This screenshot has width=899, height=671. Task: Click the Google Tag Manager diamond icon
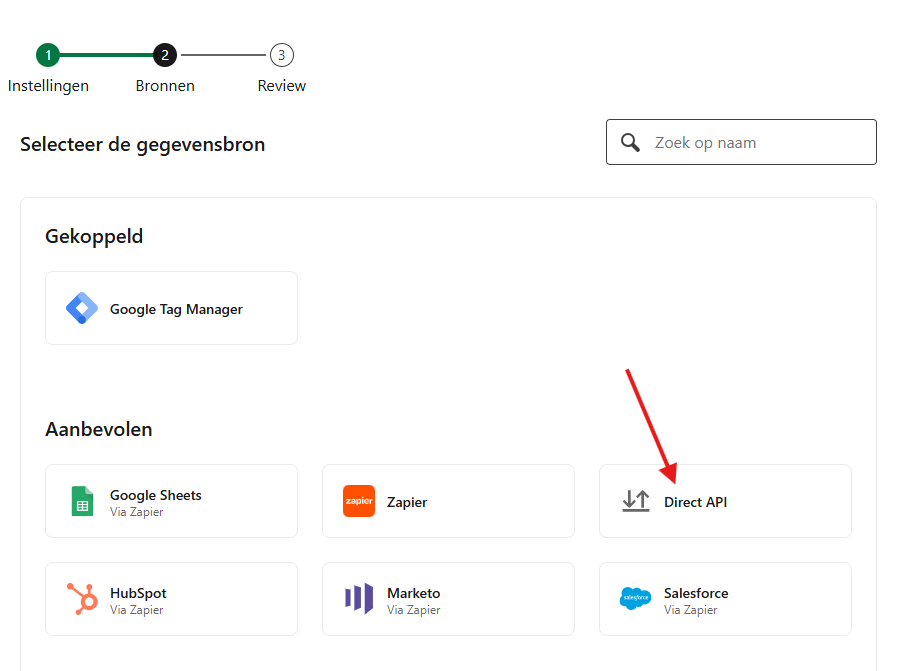[x=82, y=309]
